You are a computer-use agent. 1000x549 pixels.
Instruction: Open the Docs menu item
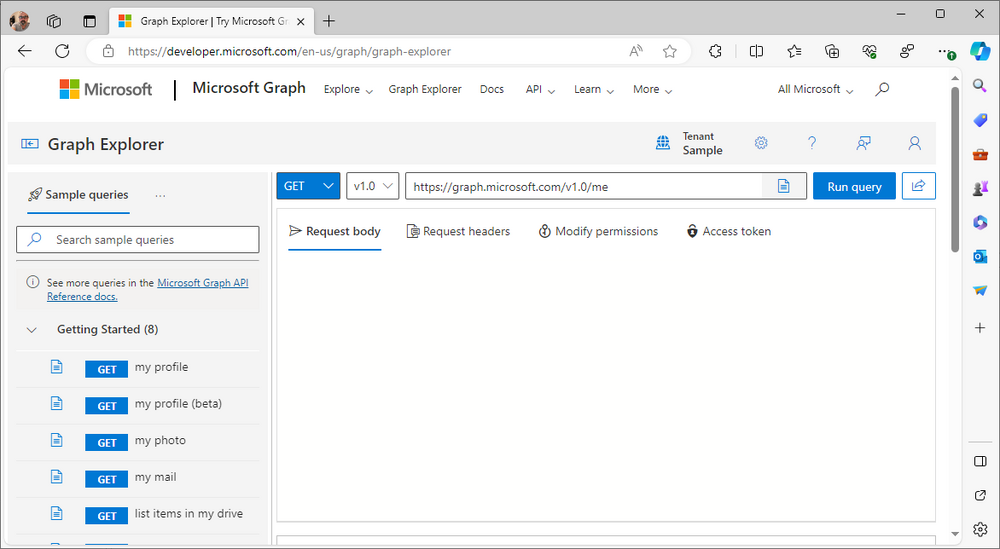[x=492, y=89]
